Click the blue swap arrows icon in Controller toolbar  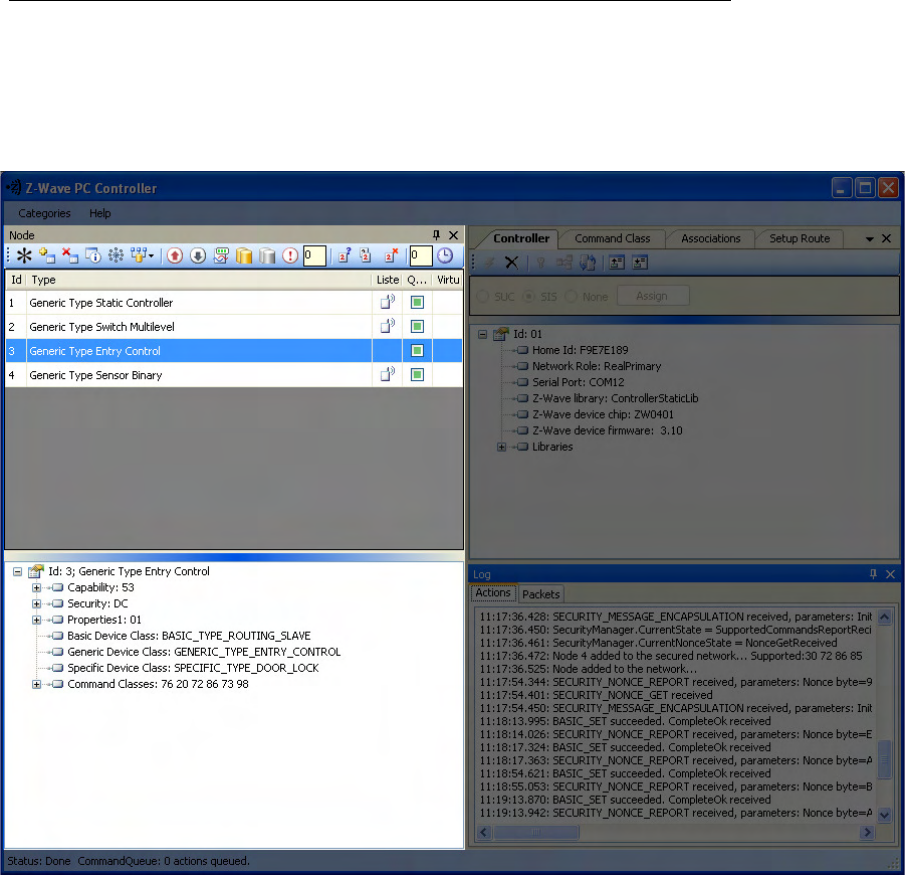[587, 263]
